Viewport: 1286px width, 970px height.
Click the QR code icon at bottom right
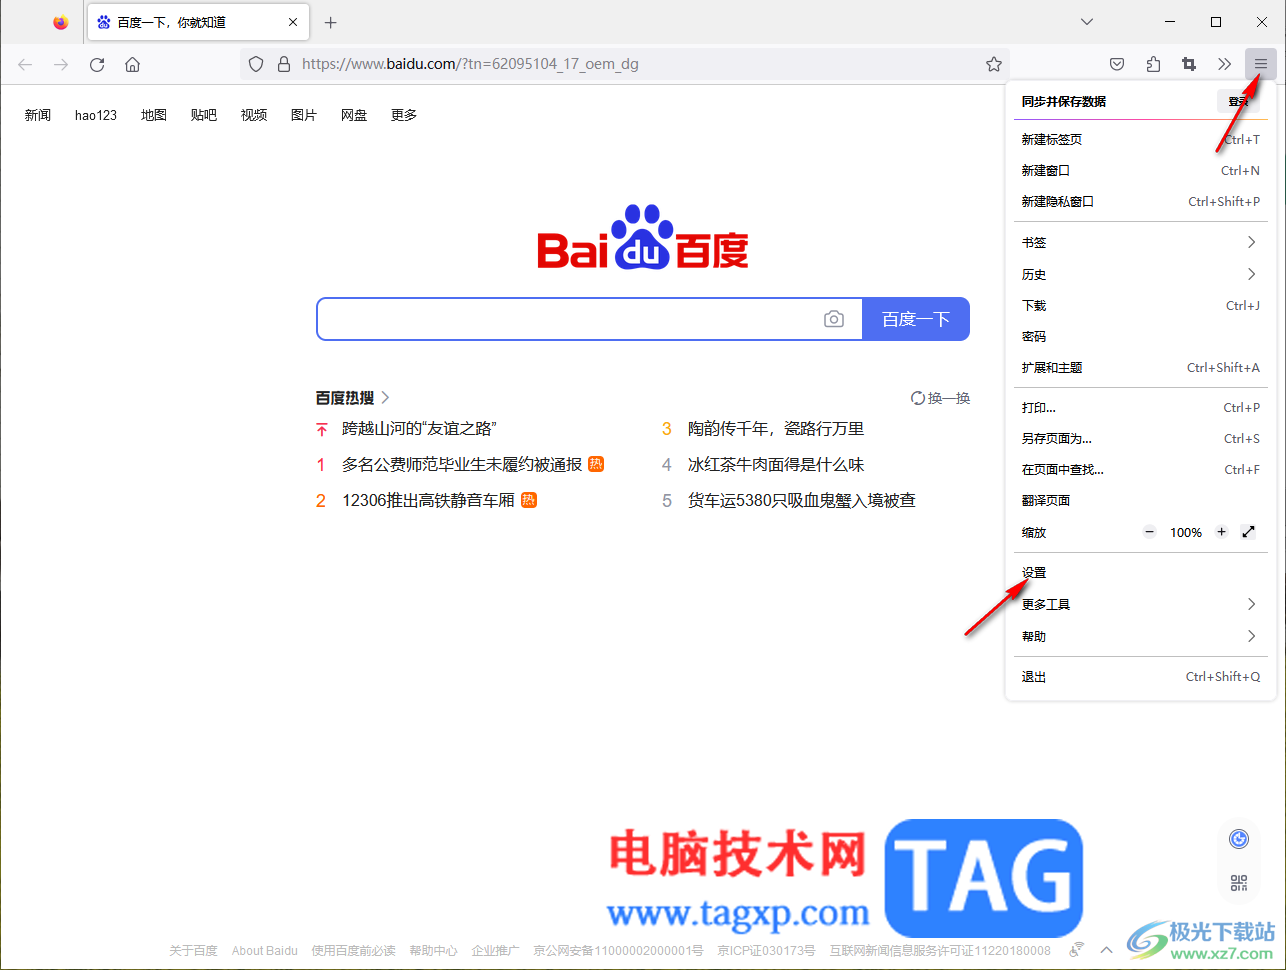tap(1238, 883)
